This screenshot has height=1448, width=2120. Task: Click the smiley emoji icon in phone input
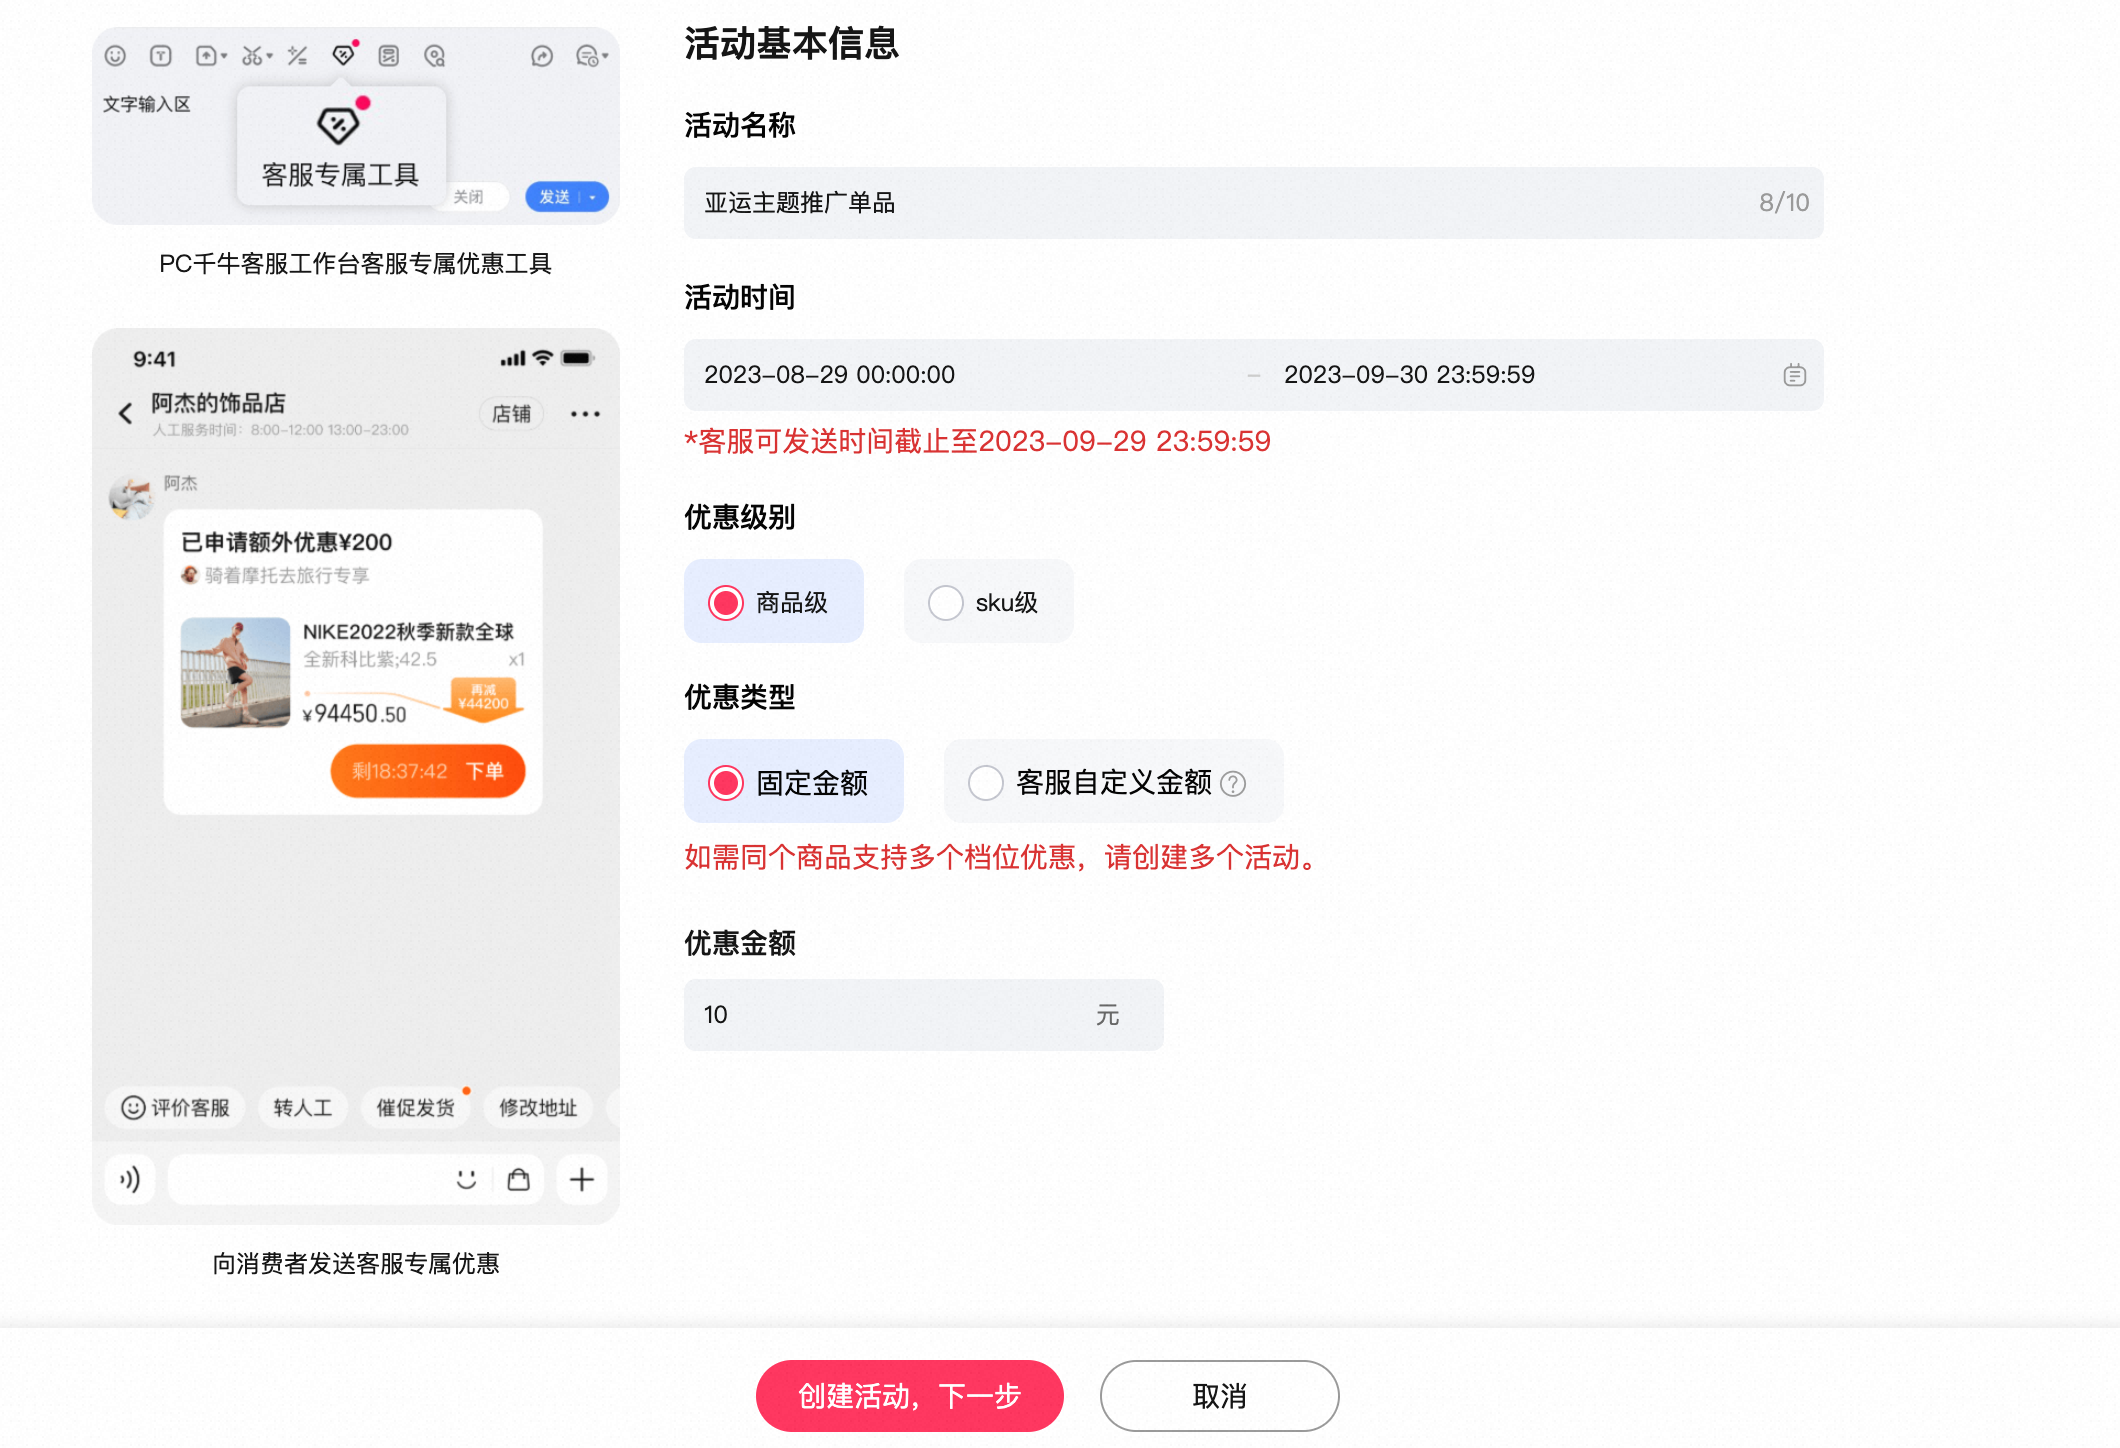coord(466,1180)
